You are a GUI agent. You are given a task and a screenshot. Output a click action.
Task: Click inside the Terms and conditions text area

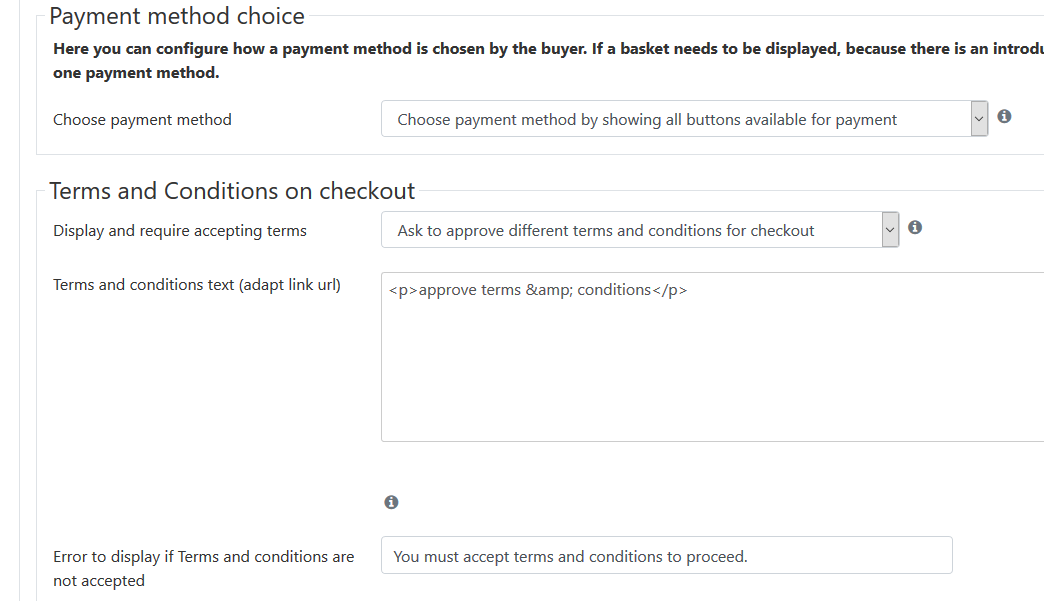(x=712, y=357)
